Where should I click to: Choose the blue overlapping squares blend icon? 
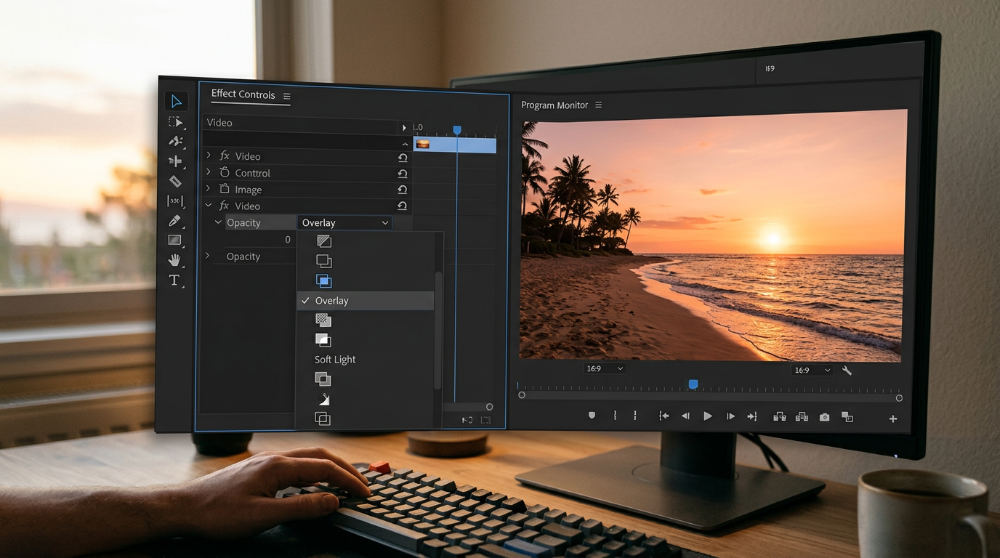[x=324, y=281]
